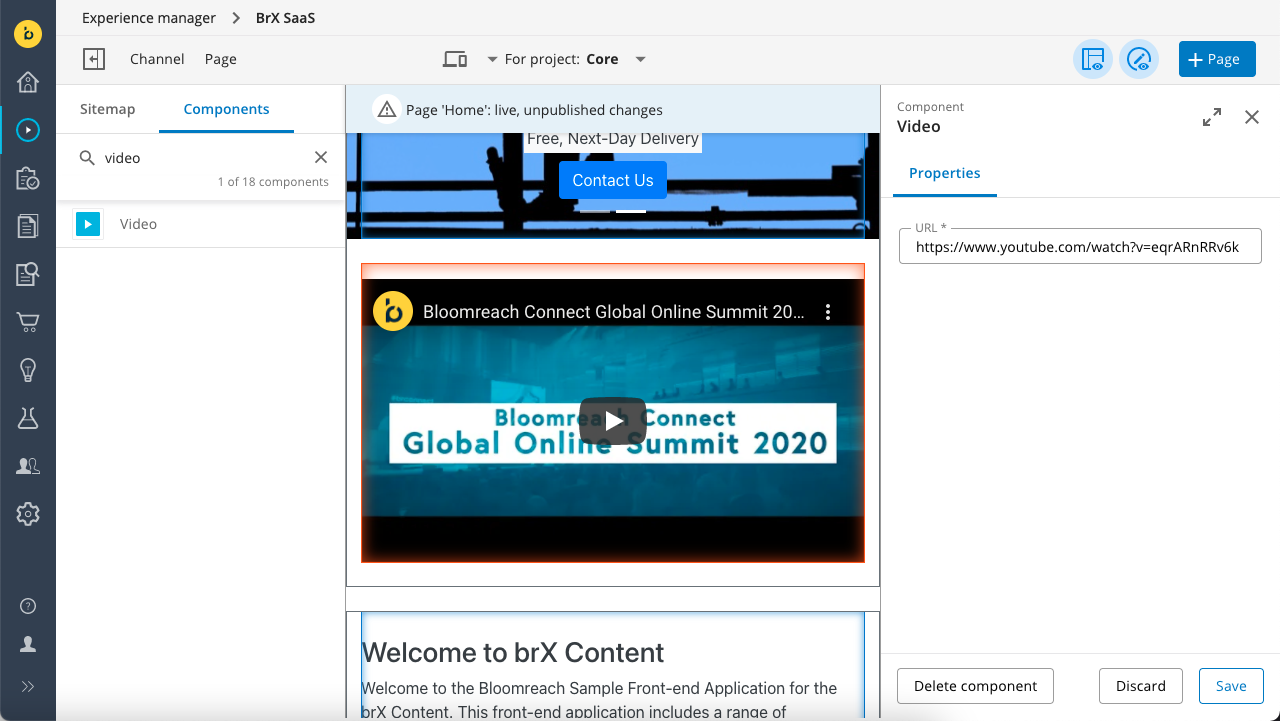The height and width of the screenshot is (721, 1280).
Task: Click the search magnifier icon
Action: click(87, 158)
